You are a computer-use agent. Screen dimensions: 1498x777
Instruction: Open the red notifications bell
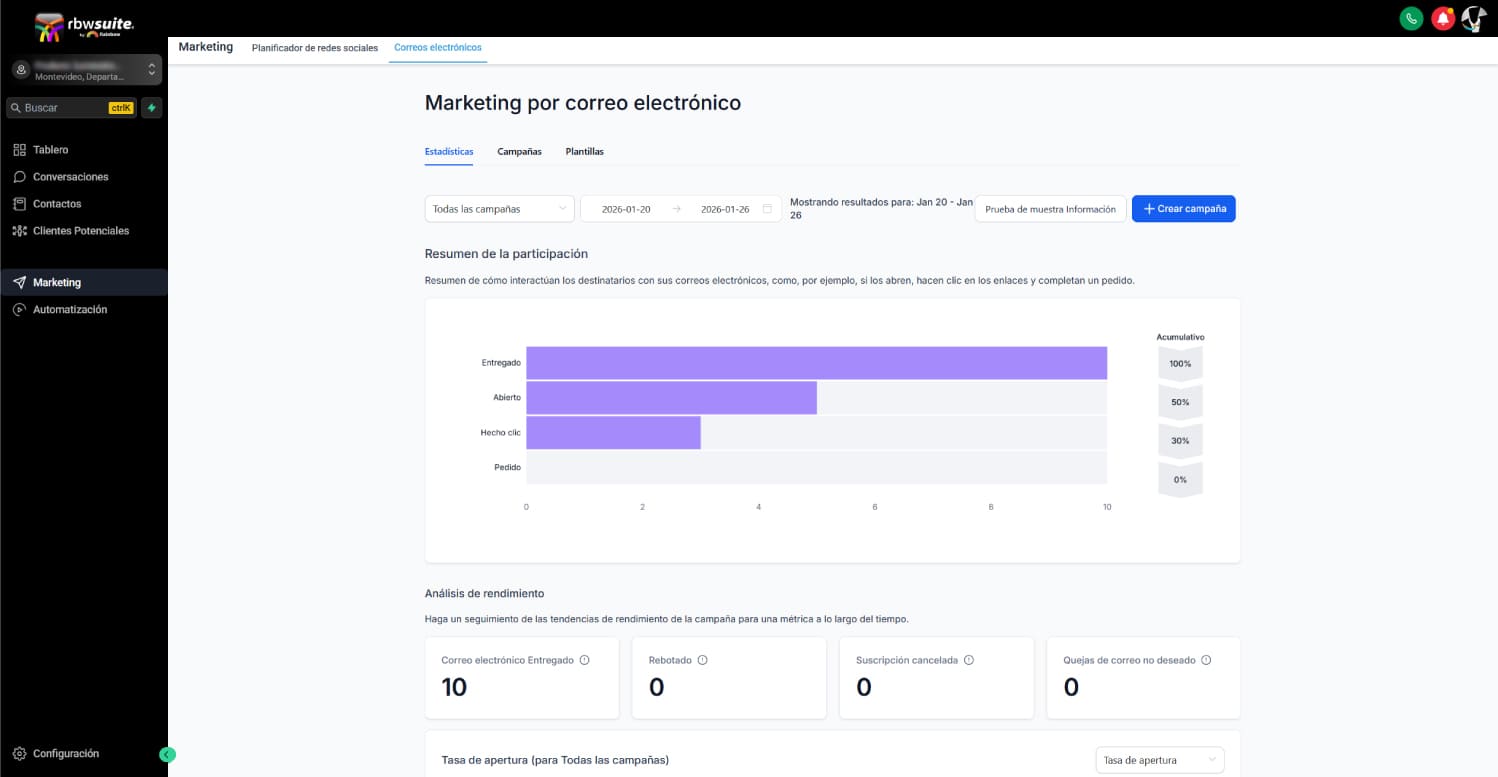pyautogui.click(x=1442, y=18)
